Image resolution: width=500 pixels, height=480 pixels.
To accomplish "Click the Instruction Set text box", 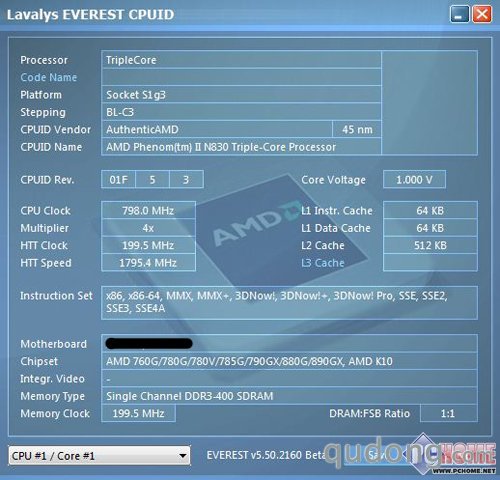I will tap(289, 303).
